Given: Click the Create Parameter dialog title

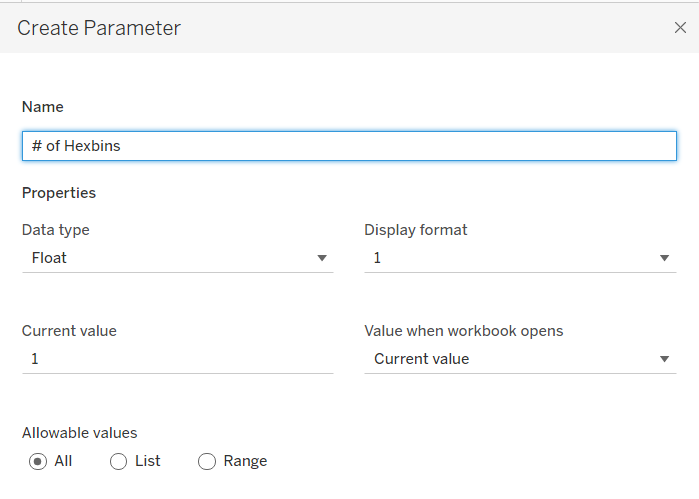Looking at the screenshot, I should coord(99,28).
